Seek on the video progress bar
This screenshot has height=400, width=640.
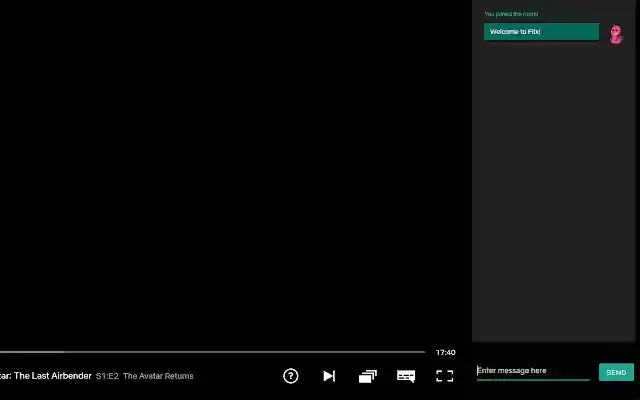[212, 352]
